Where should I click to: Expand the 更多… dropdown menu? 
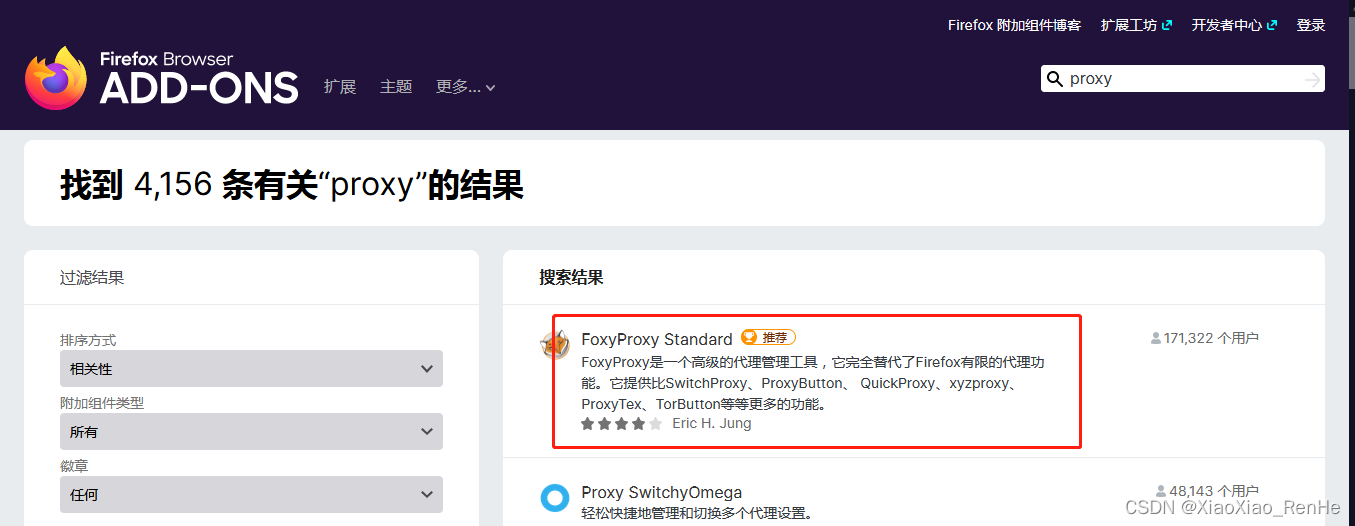[466, 87]
